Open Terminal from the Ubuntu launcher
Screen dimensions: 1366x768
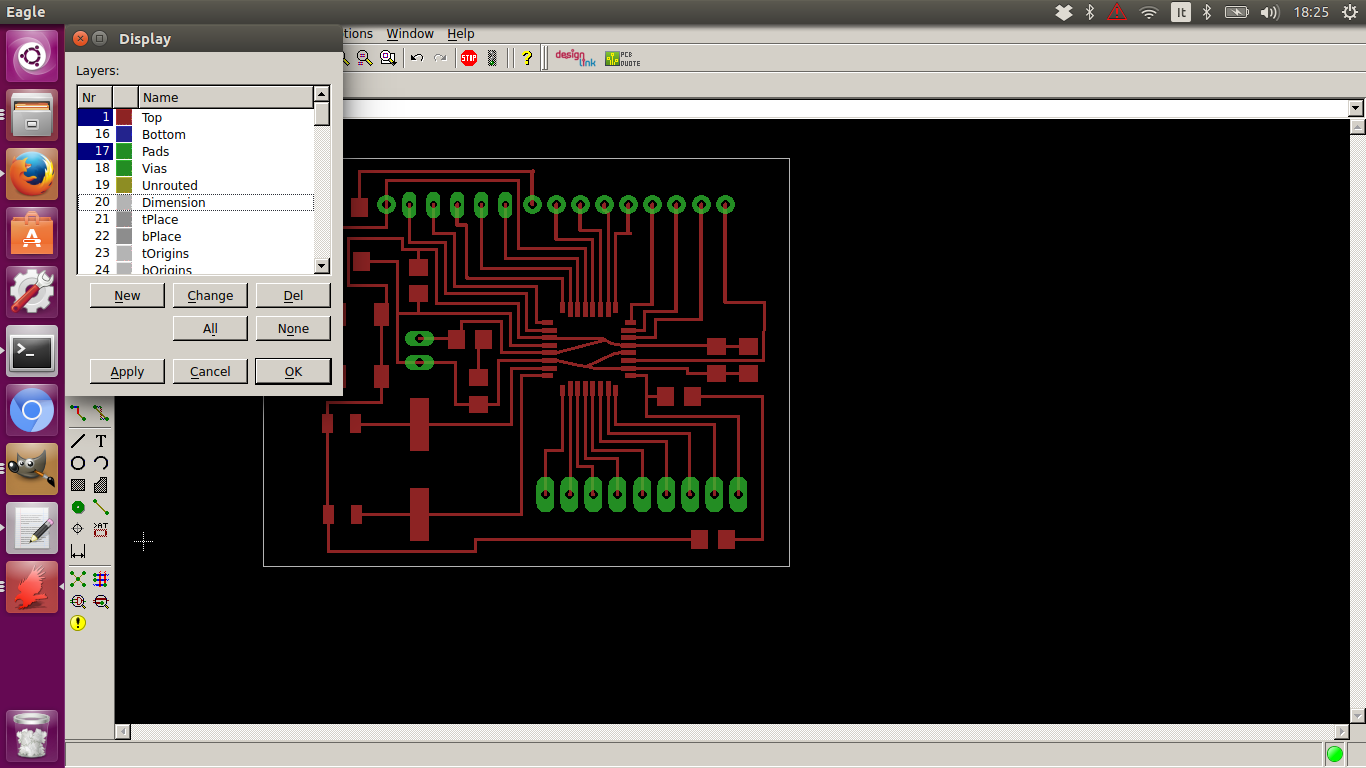[32, 352]
